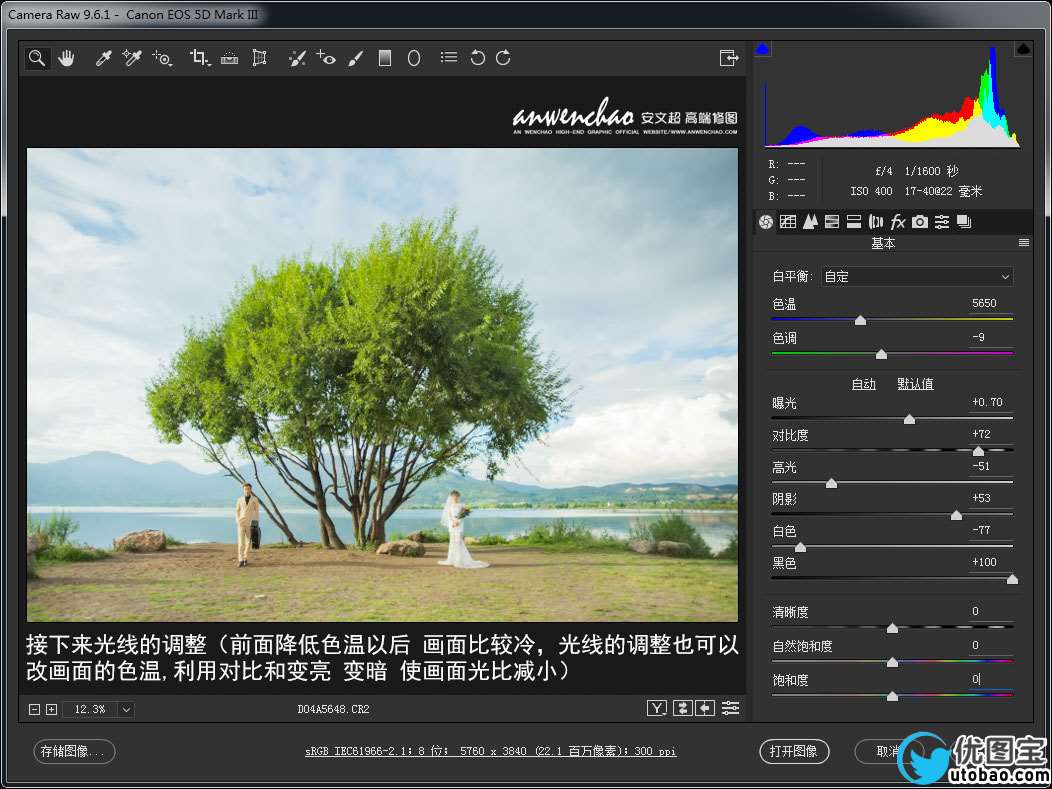
Task: Toggle full screen mode icon
Action: [728, 58]
